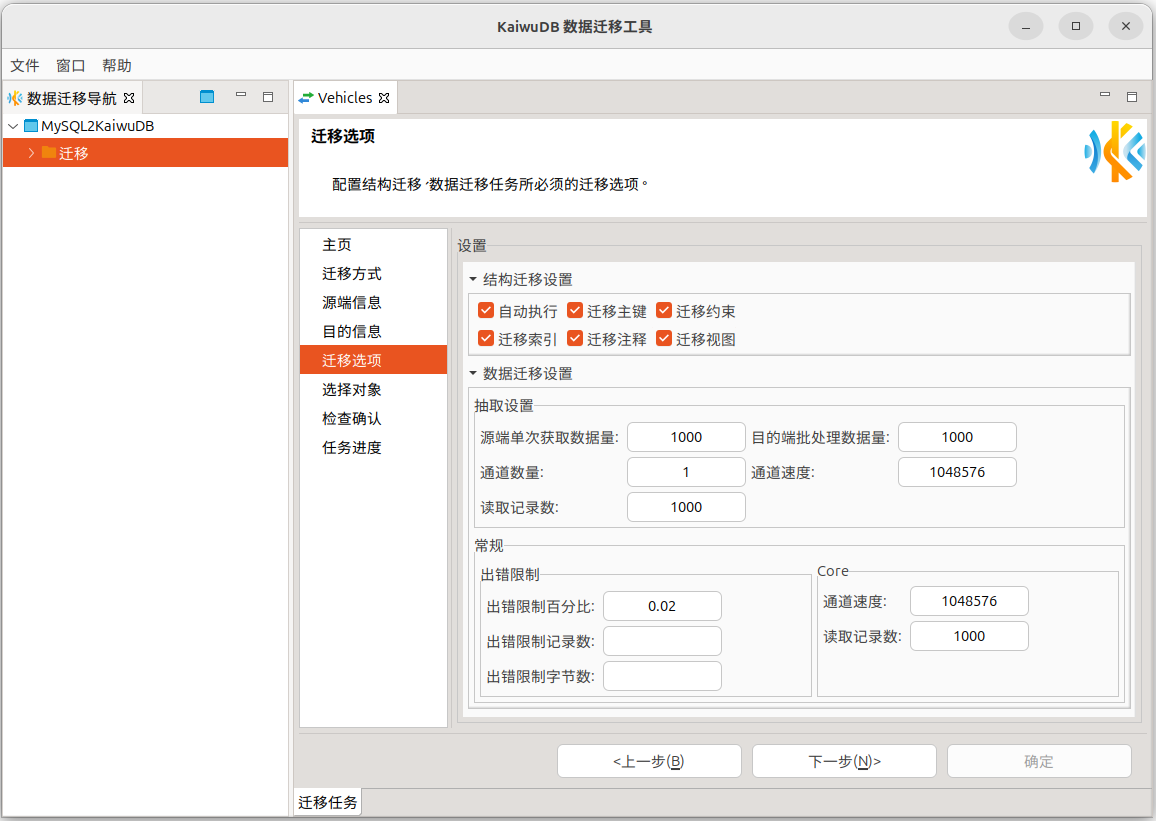Go back with the <上一步(B) button

(649, 761)
